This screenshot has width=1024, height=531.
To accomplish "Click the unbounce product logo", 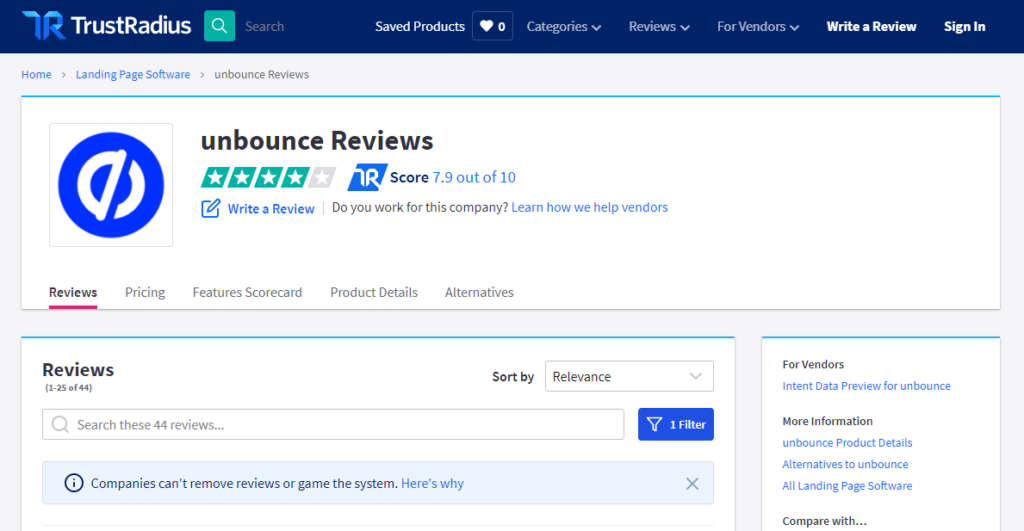I will 111,185.
